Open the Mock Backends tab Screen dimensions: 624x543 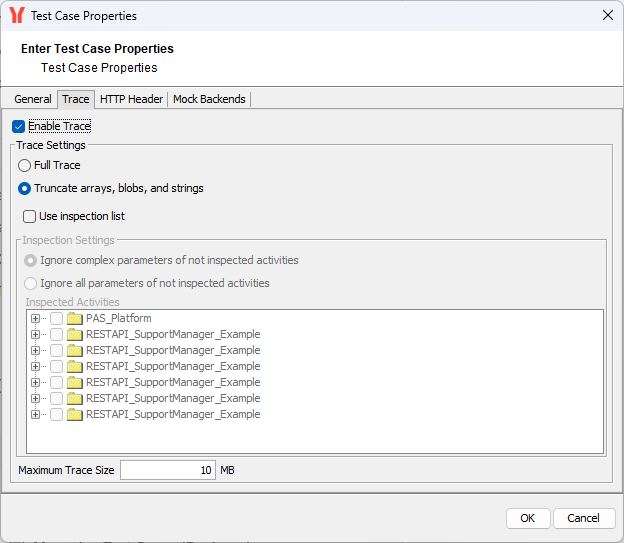[x=209, y=99]
